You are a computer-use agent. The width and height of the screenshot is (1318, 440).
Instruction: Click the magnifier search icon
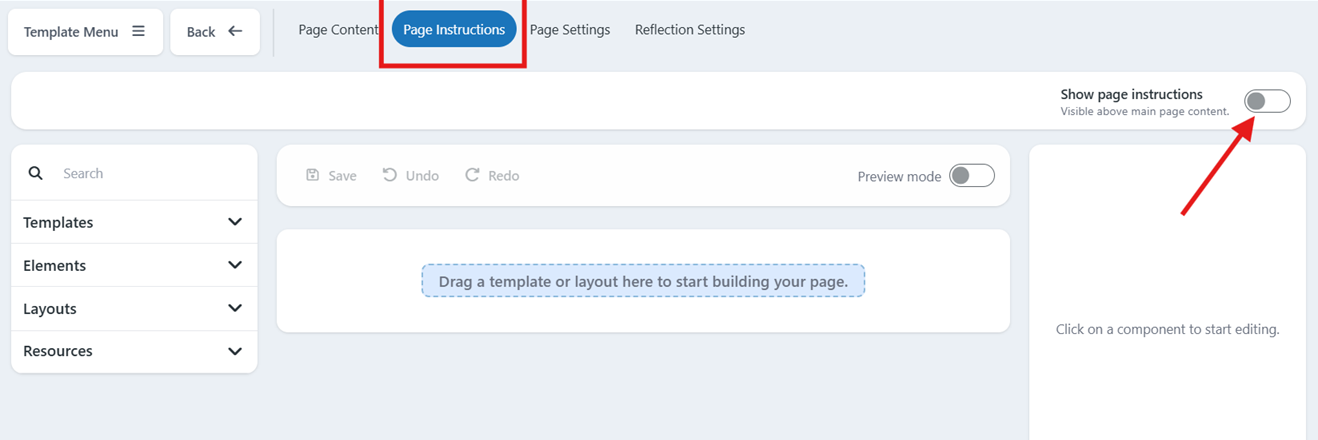pos(35,173)
